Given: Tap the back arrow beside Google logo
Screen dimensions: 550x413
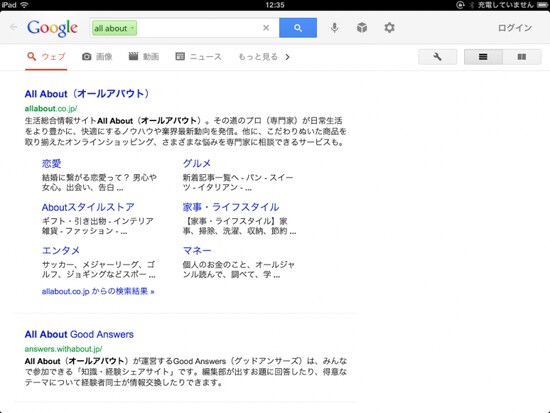Looking at the screenshot, I should tap(13, 27).
